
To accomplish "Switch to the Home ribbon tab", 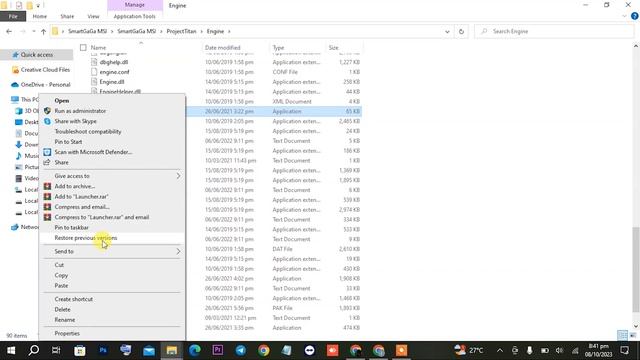I will (40, 16).
